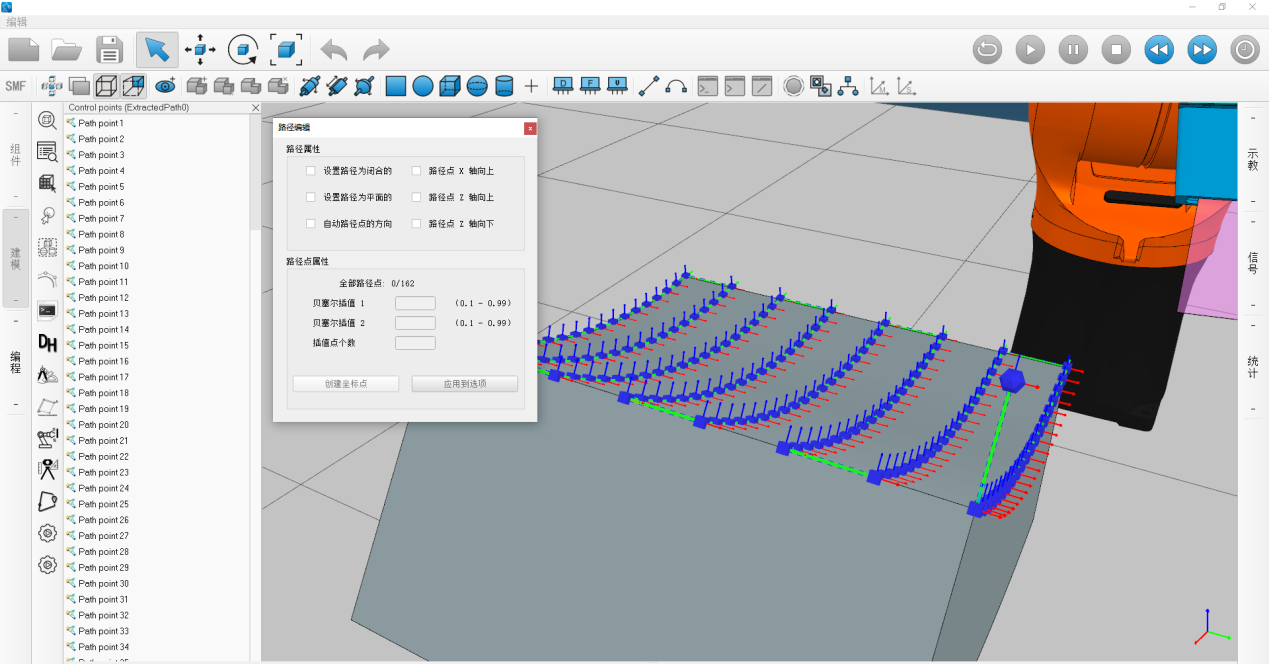
Task: Create a sphere primitive from toolbar
Action: [477, 86]
